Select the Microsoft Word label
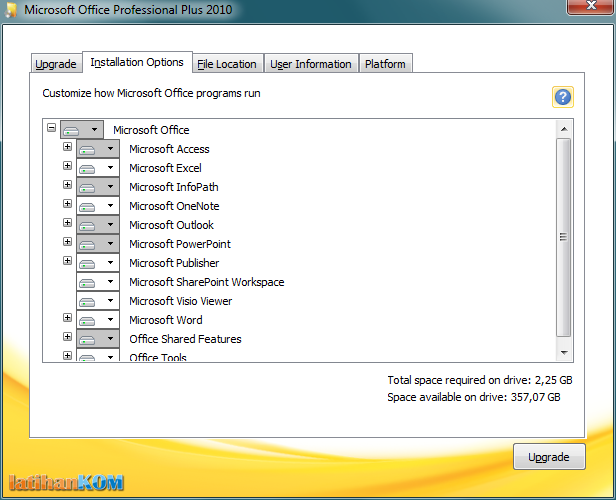The image size is (616, 500). [166, 320]
